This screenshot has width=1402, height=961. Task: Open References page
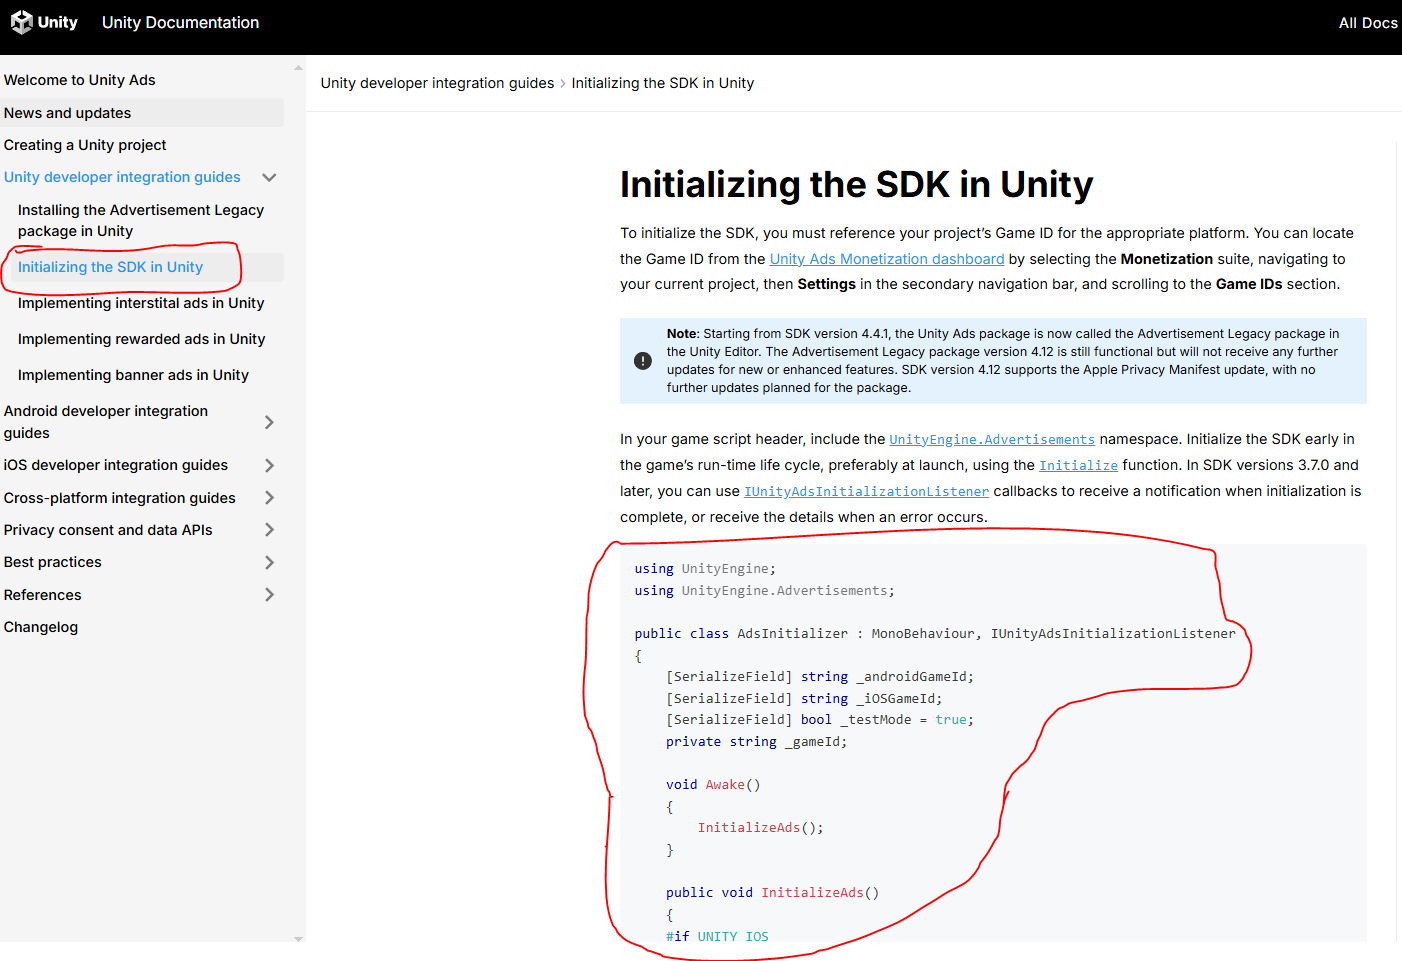pyautogui.click(x=43, y=595)
